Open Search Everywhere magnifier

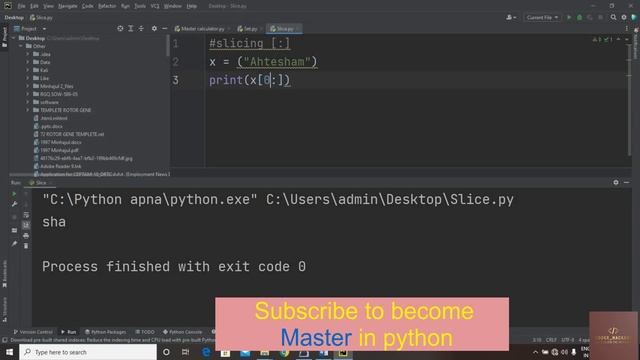click(613, 18)
